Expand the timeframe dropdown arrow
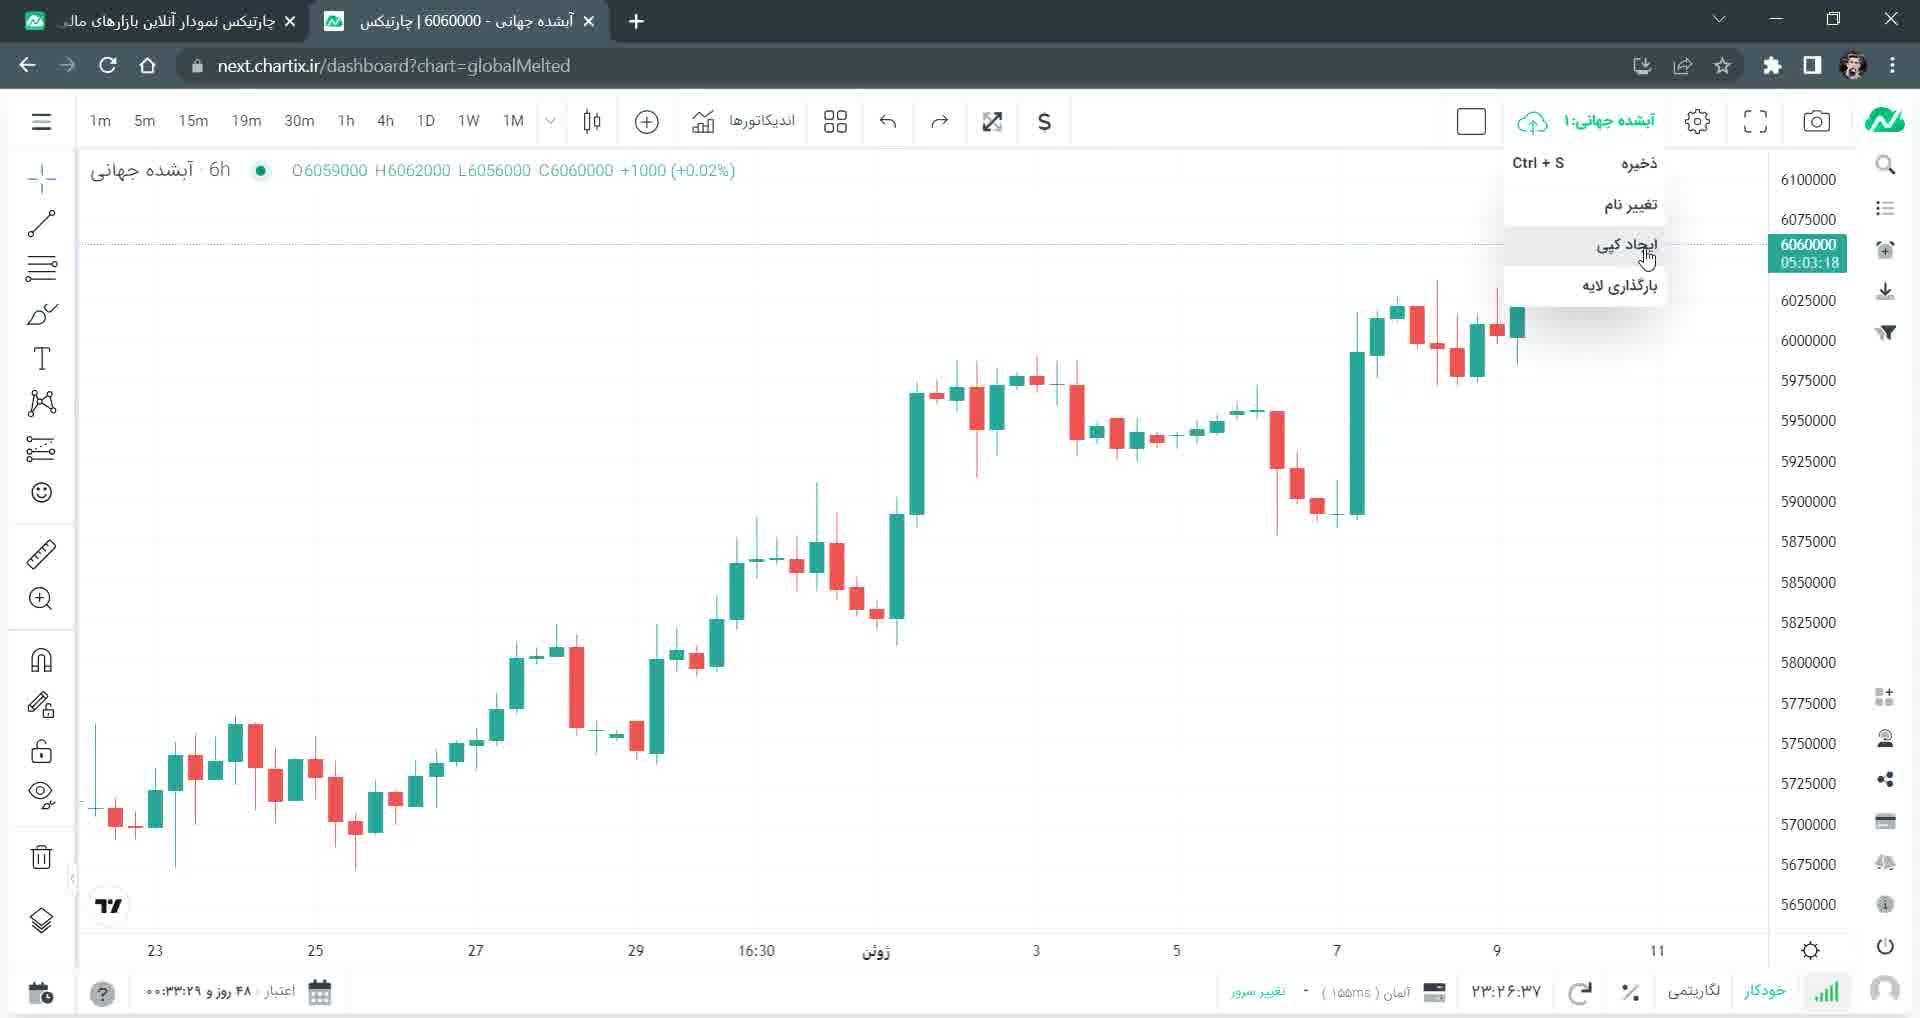 coord(550,122)
